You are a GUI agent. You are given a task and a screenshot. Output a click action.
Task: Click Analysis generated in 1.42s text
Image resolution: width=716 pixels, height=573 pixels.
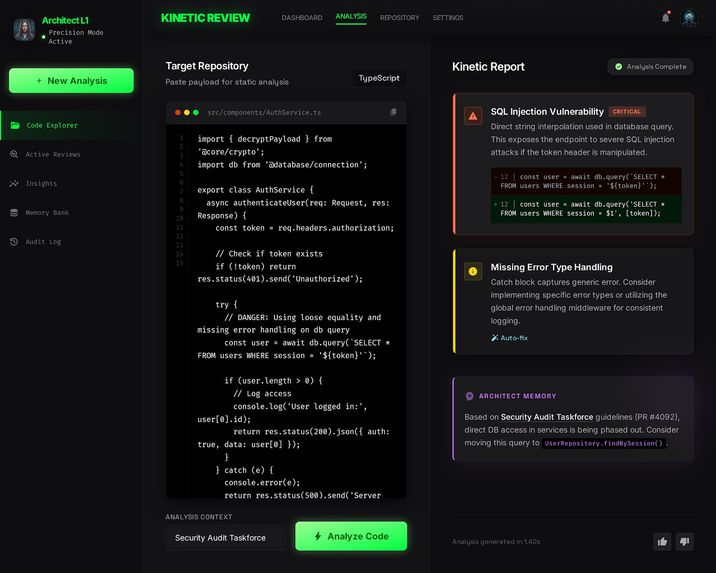click(496, 541)
